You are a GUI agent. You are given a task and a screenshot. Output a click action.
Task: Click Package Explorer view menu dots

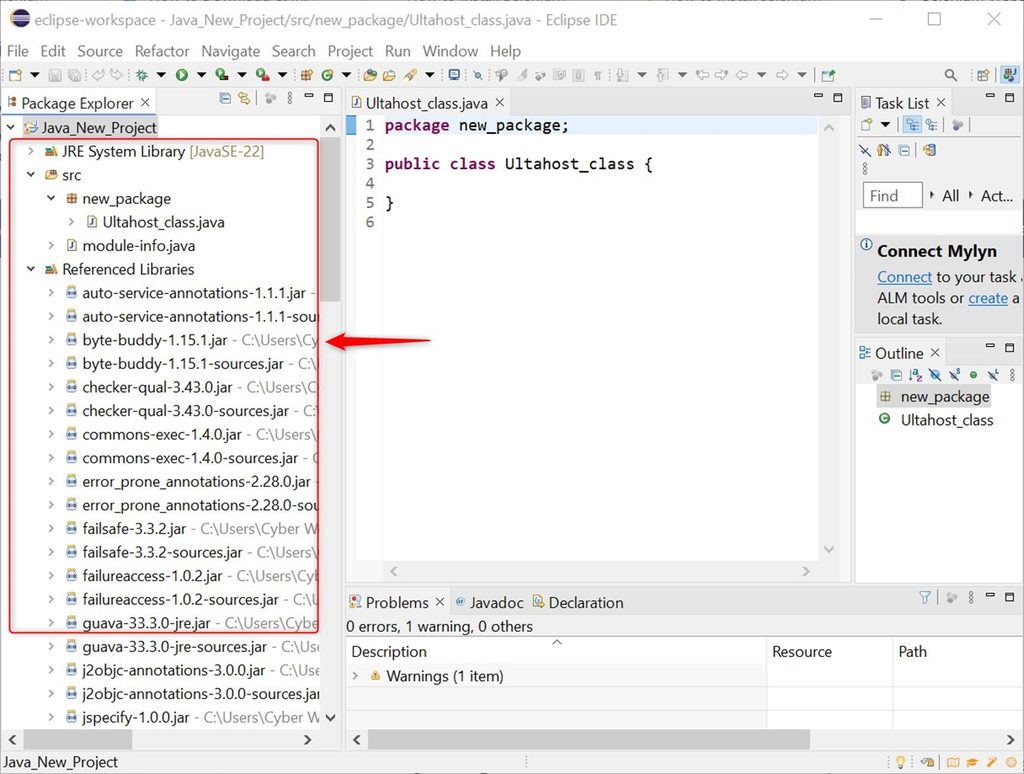click(x=290, y=99)
